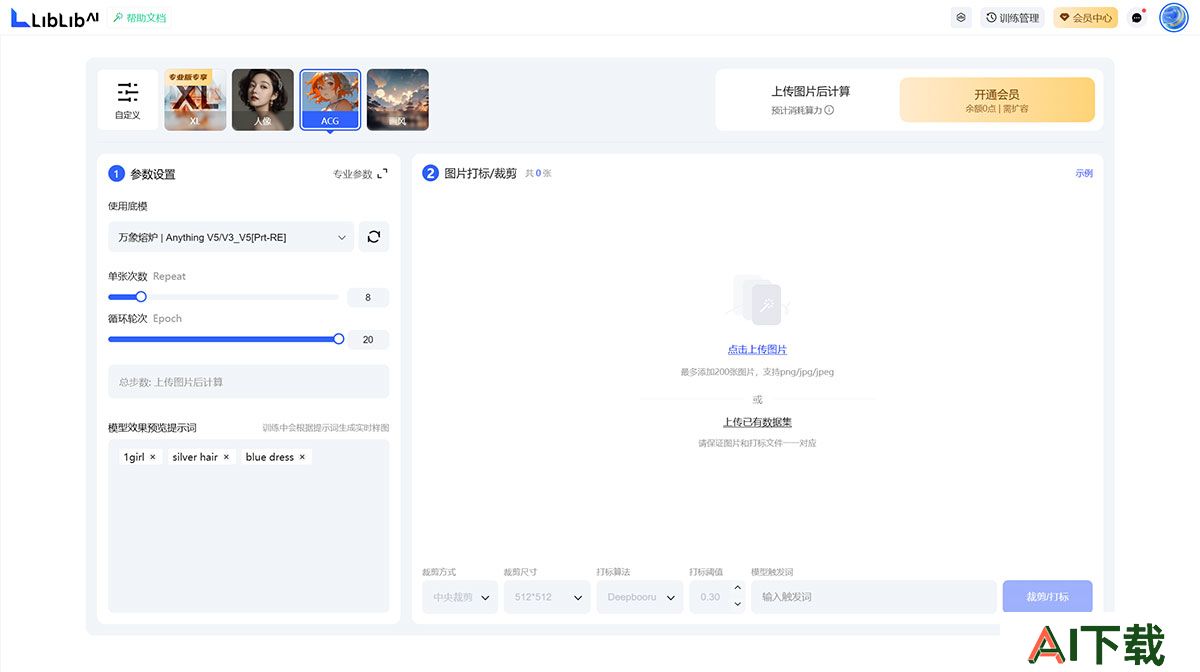Open the 打标算法 Deepbooru dropdown
The width and height of the screenshot is (1200, 672).
(x=640, y=597)
